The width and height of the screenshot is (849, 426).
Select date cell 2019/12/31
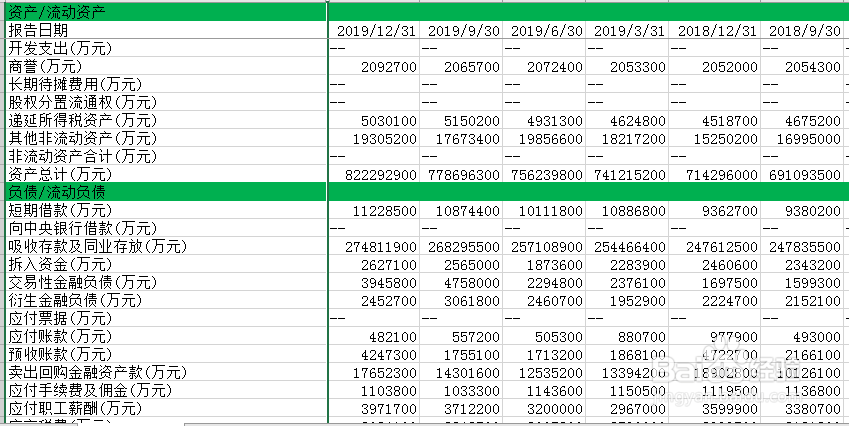(374, 30)
